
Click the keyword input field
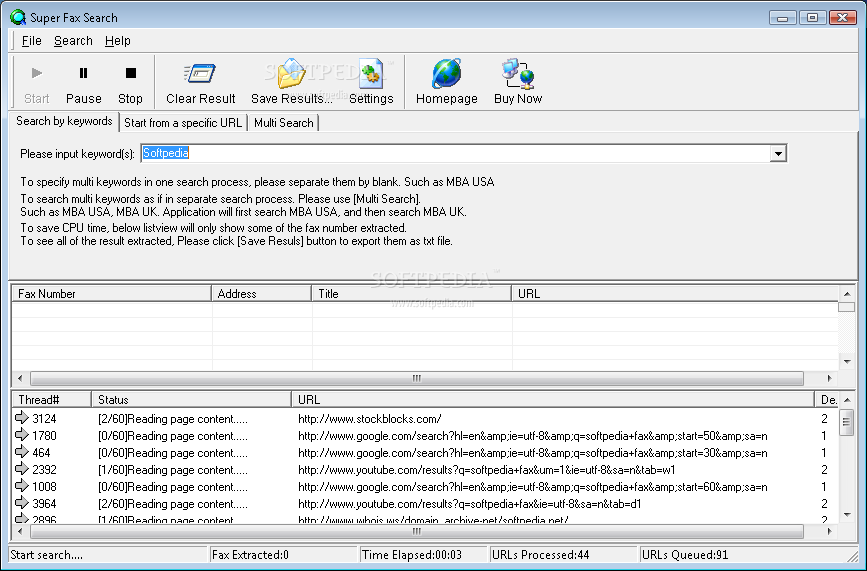(x=455, y=154)
